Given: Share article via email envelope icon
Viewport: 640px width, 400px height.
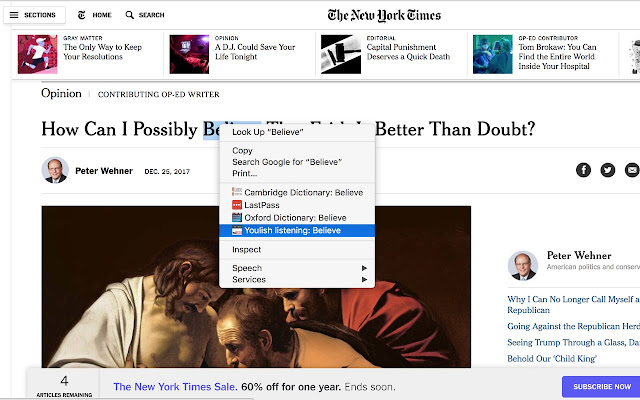Looking at the screenshot, I should pyautogui.click(x=631, y=170).
